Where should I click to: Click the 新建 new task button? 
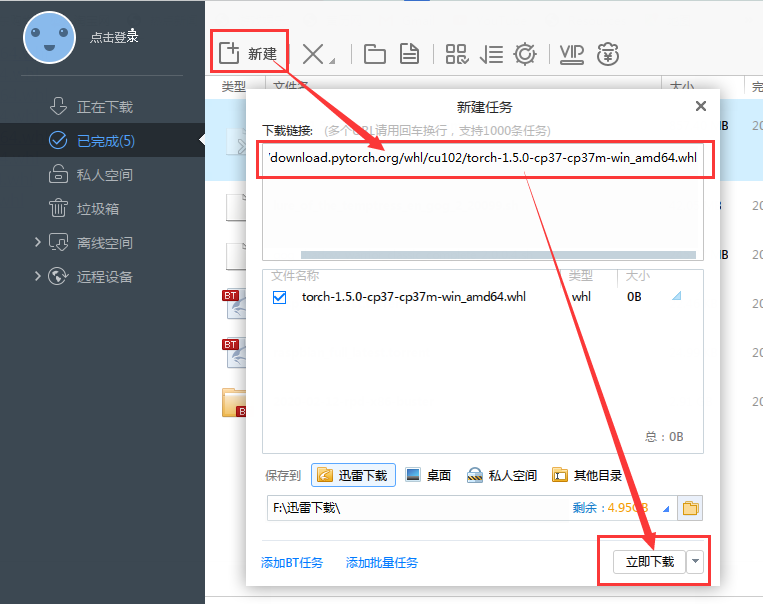pyautogui.click(x=249, y=53)
